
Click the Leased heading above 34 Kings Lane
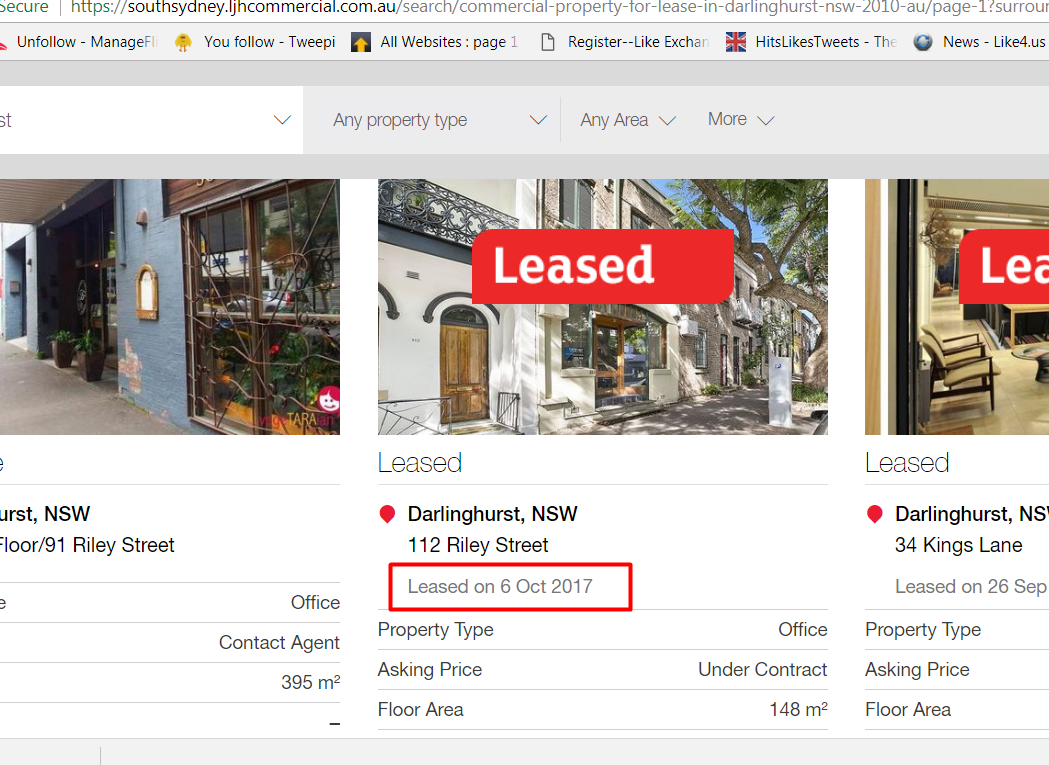coord(907,463)
